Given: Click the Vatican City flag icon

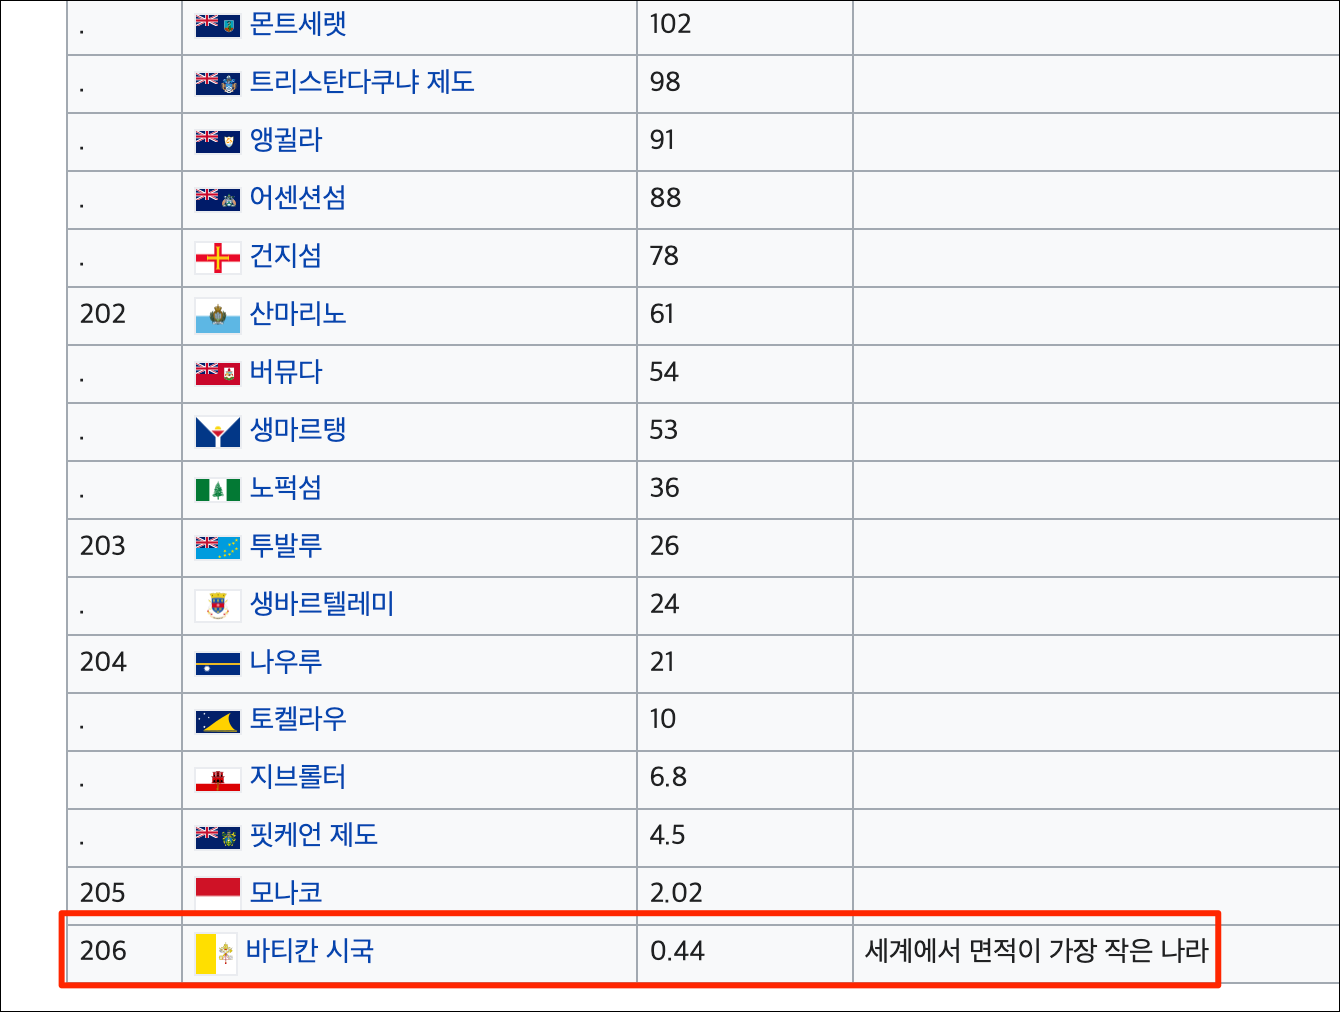Looking at the screenshot, I should pyautogui.click(x=216, y=953).
